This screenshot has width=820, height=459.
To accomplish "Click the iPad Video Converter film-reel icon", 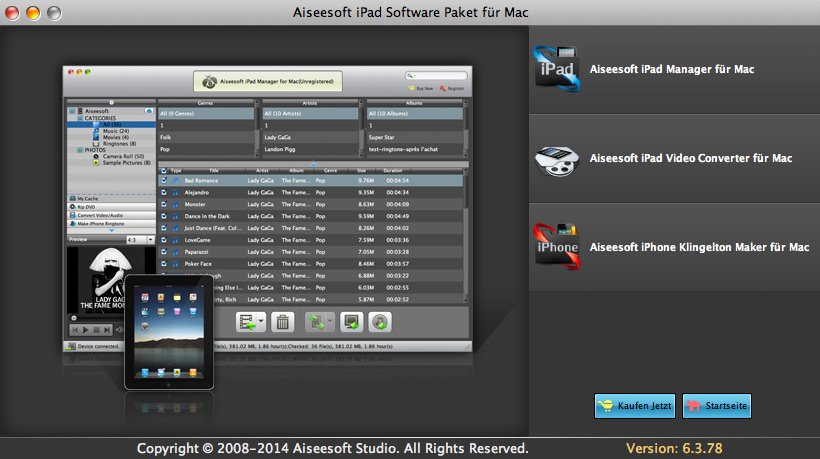I will 557,160.
